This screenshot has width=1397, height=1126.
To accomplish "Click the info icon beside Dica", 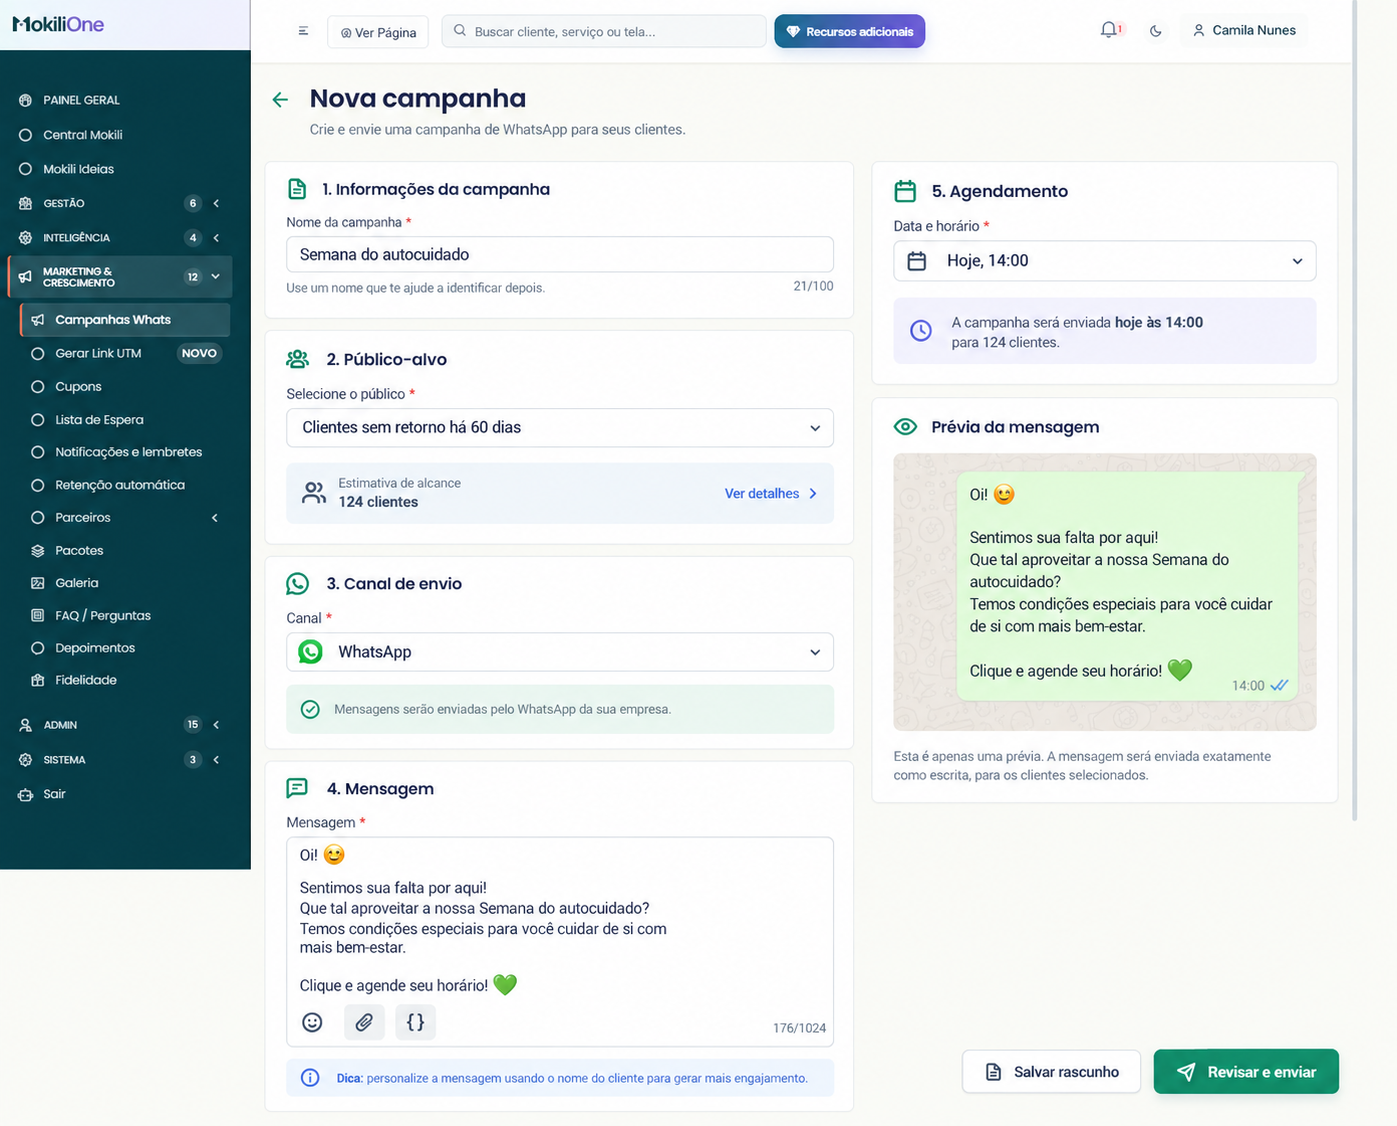I will pos(311,1078).
